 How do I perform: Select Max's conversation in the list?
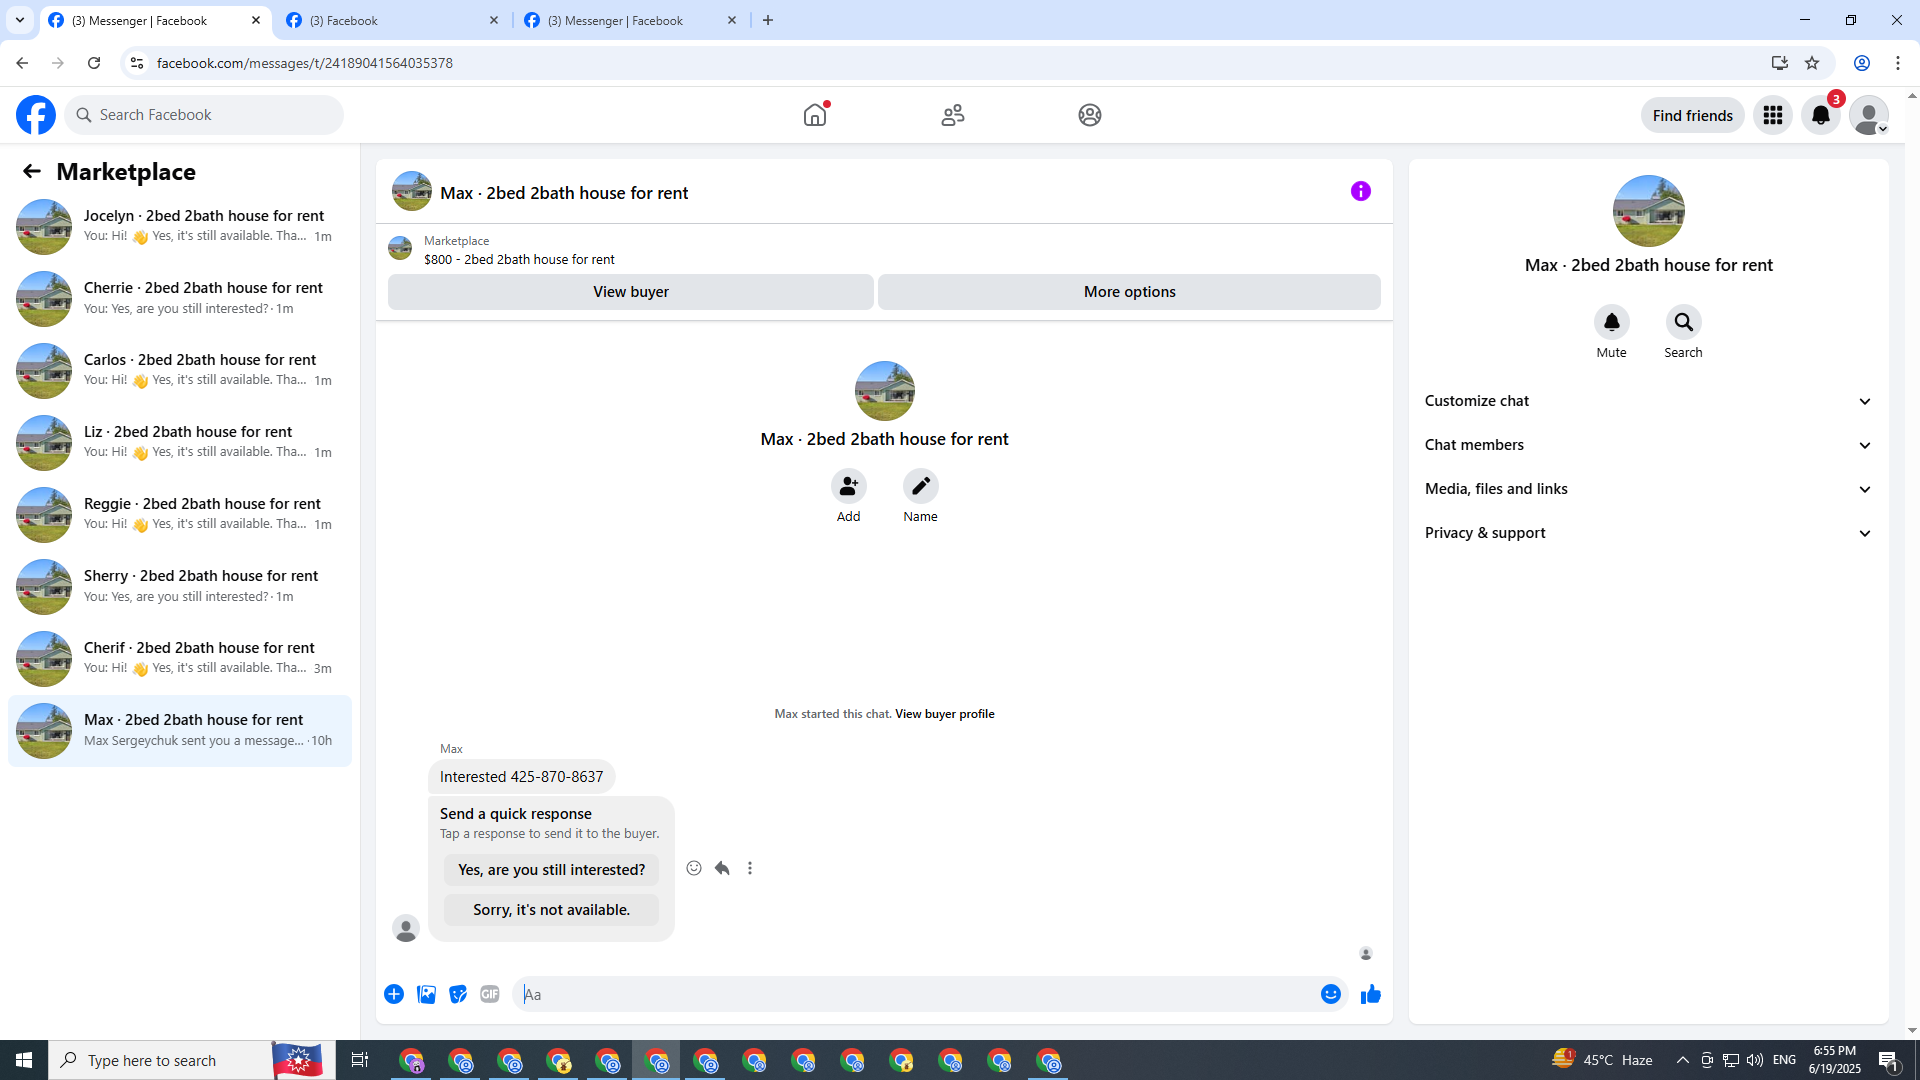180,731
